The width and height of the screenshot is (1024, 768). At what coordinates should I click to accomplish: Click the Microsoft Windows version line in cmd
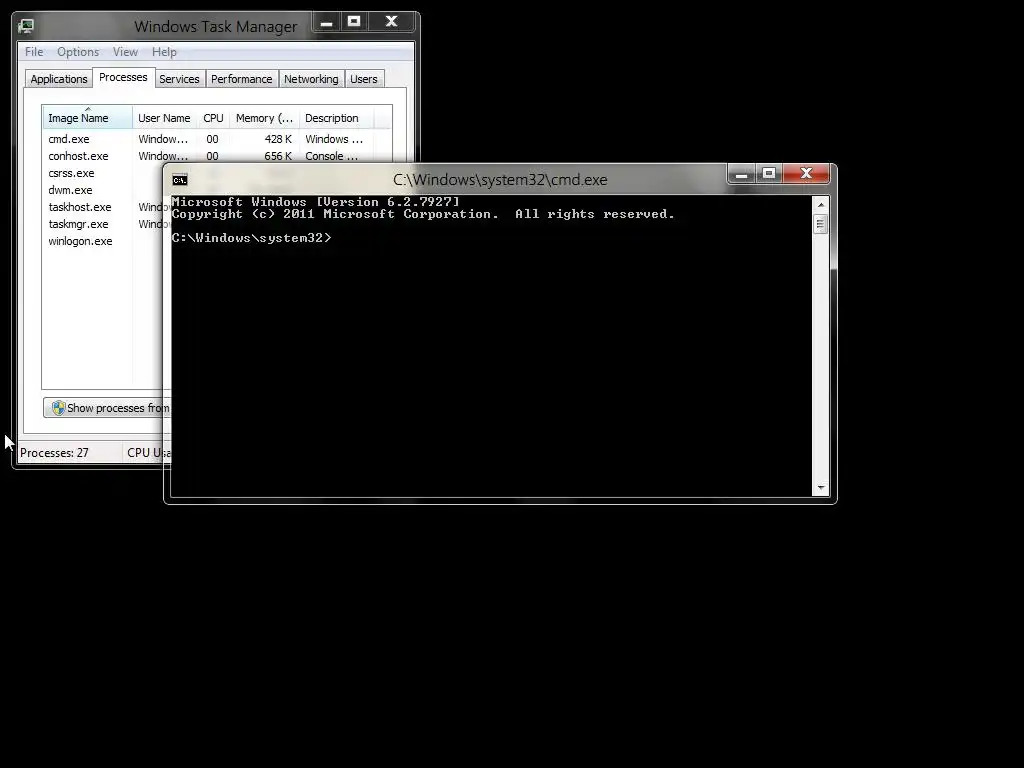316,202
